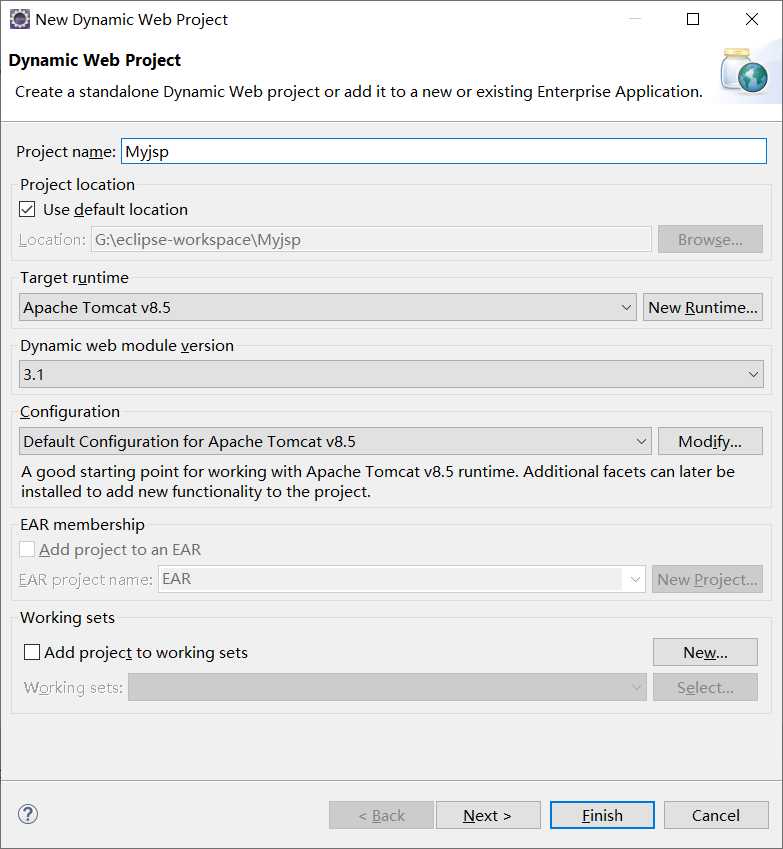Click the EAR project name dropdown arrow
The image size is (783, 849).
point(634,579)
